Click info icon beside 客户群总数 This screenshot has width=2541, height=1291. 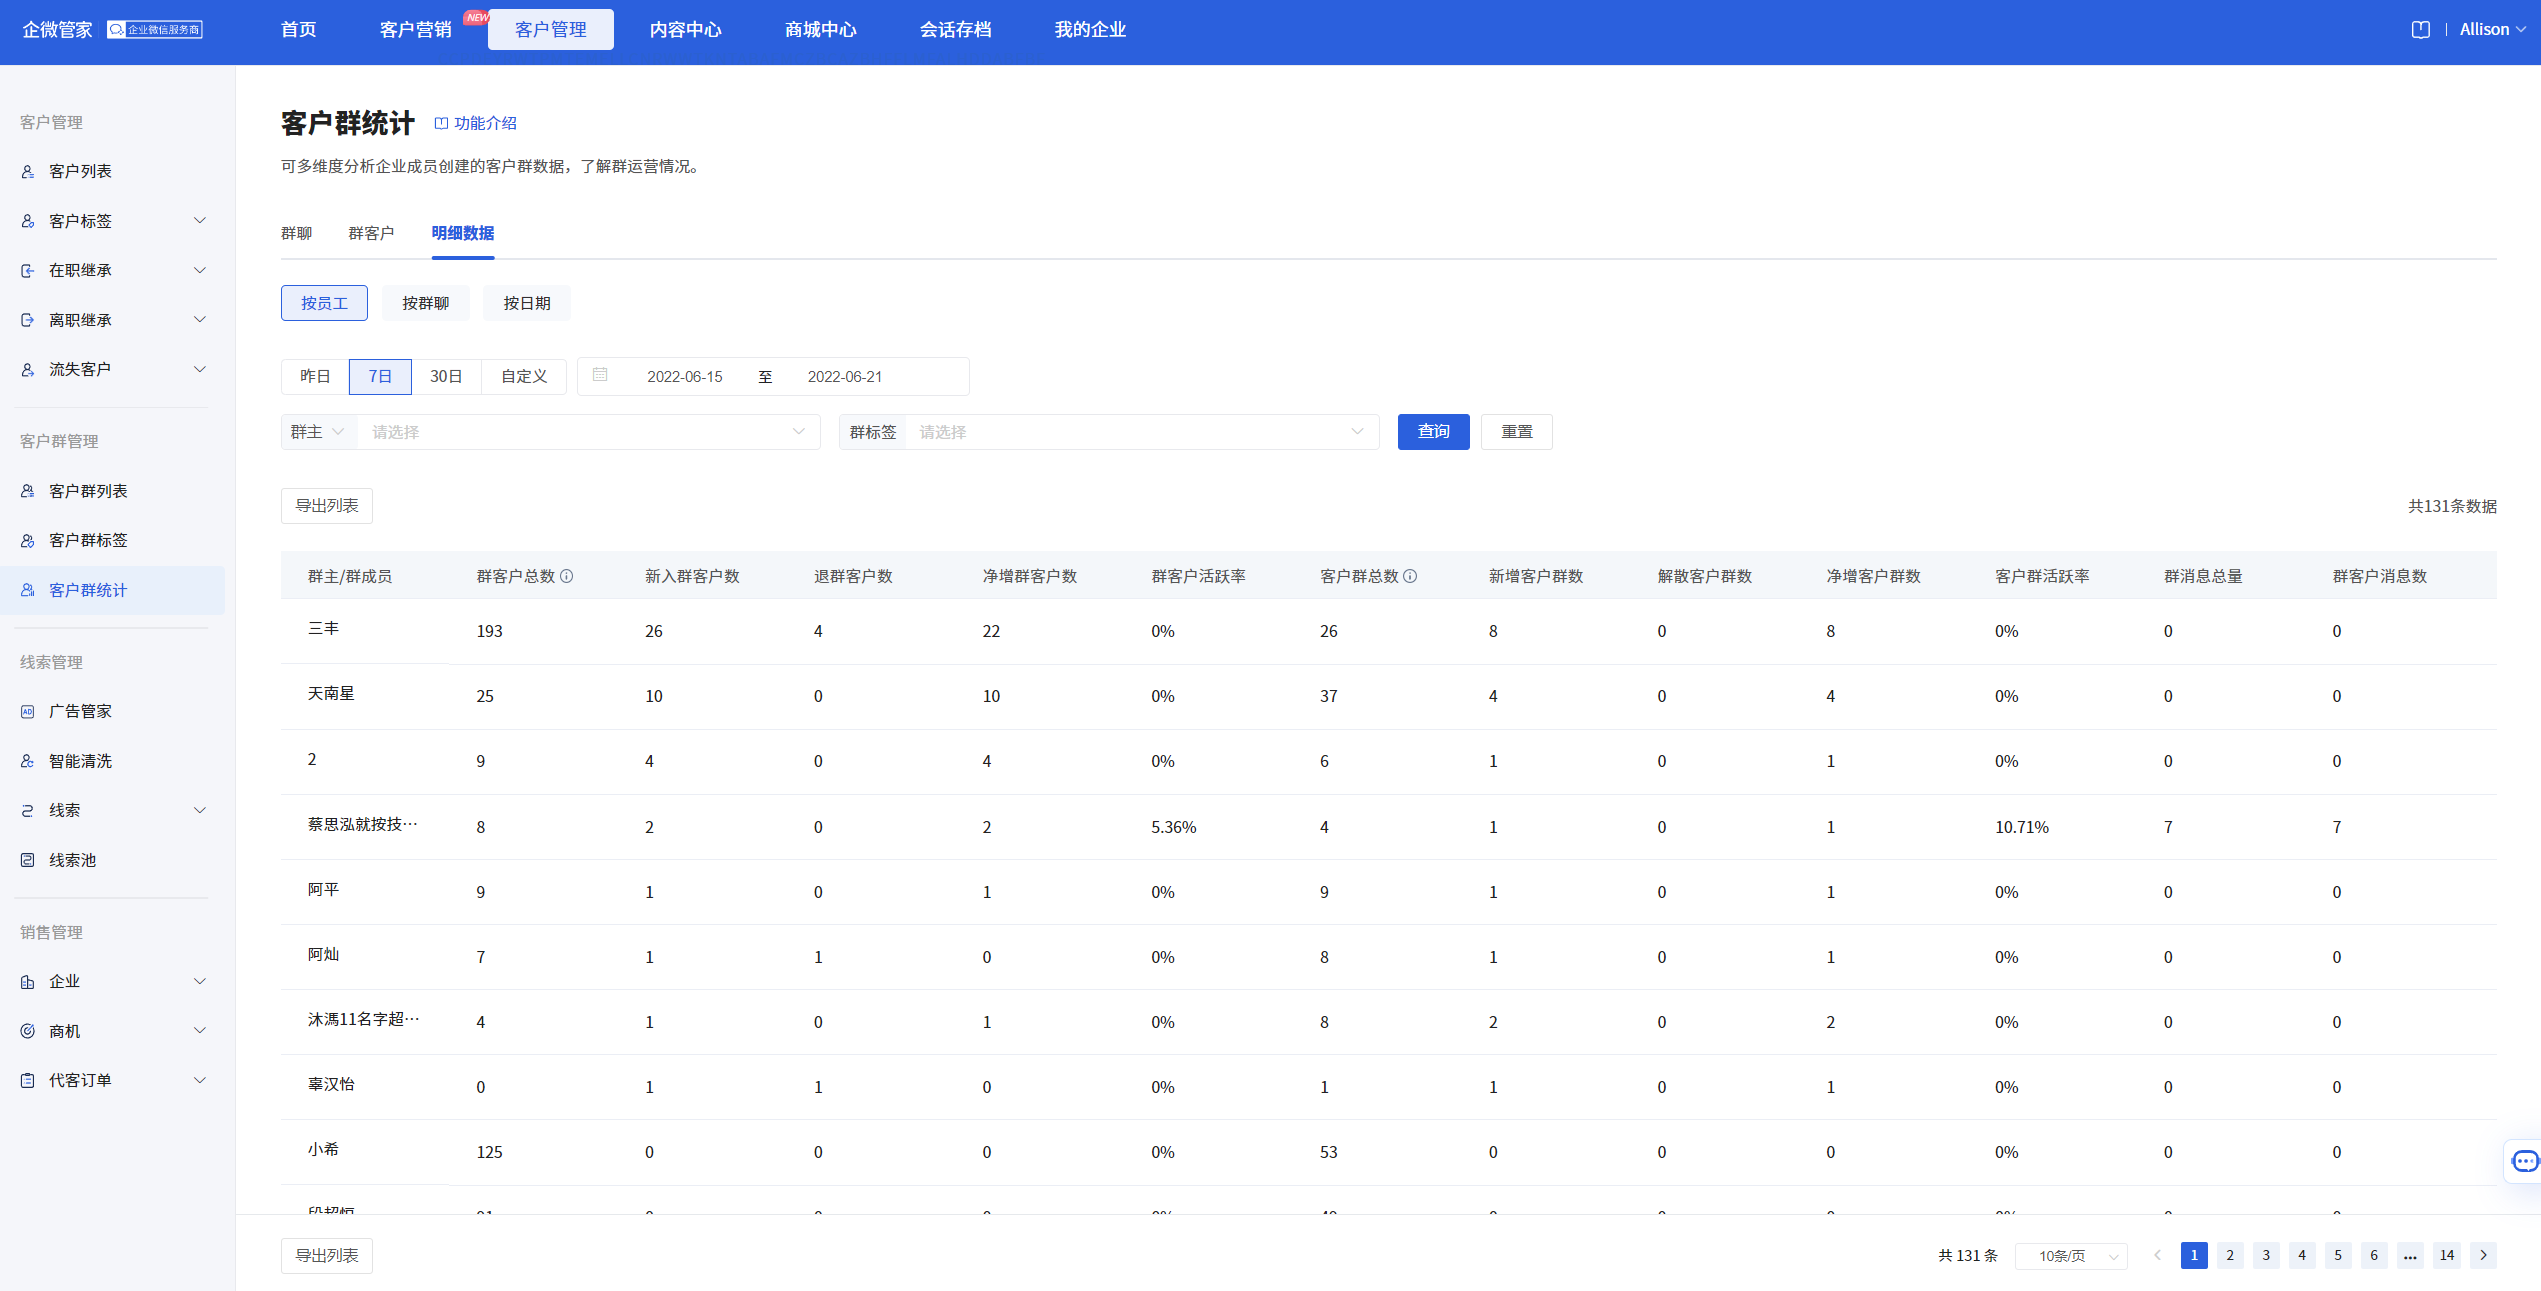(x=1410, y=576)
